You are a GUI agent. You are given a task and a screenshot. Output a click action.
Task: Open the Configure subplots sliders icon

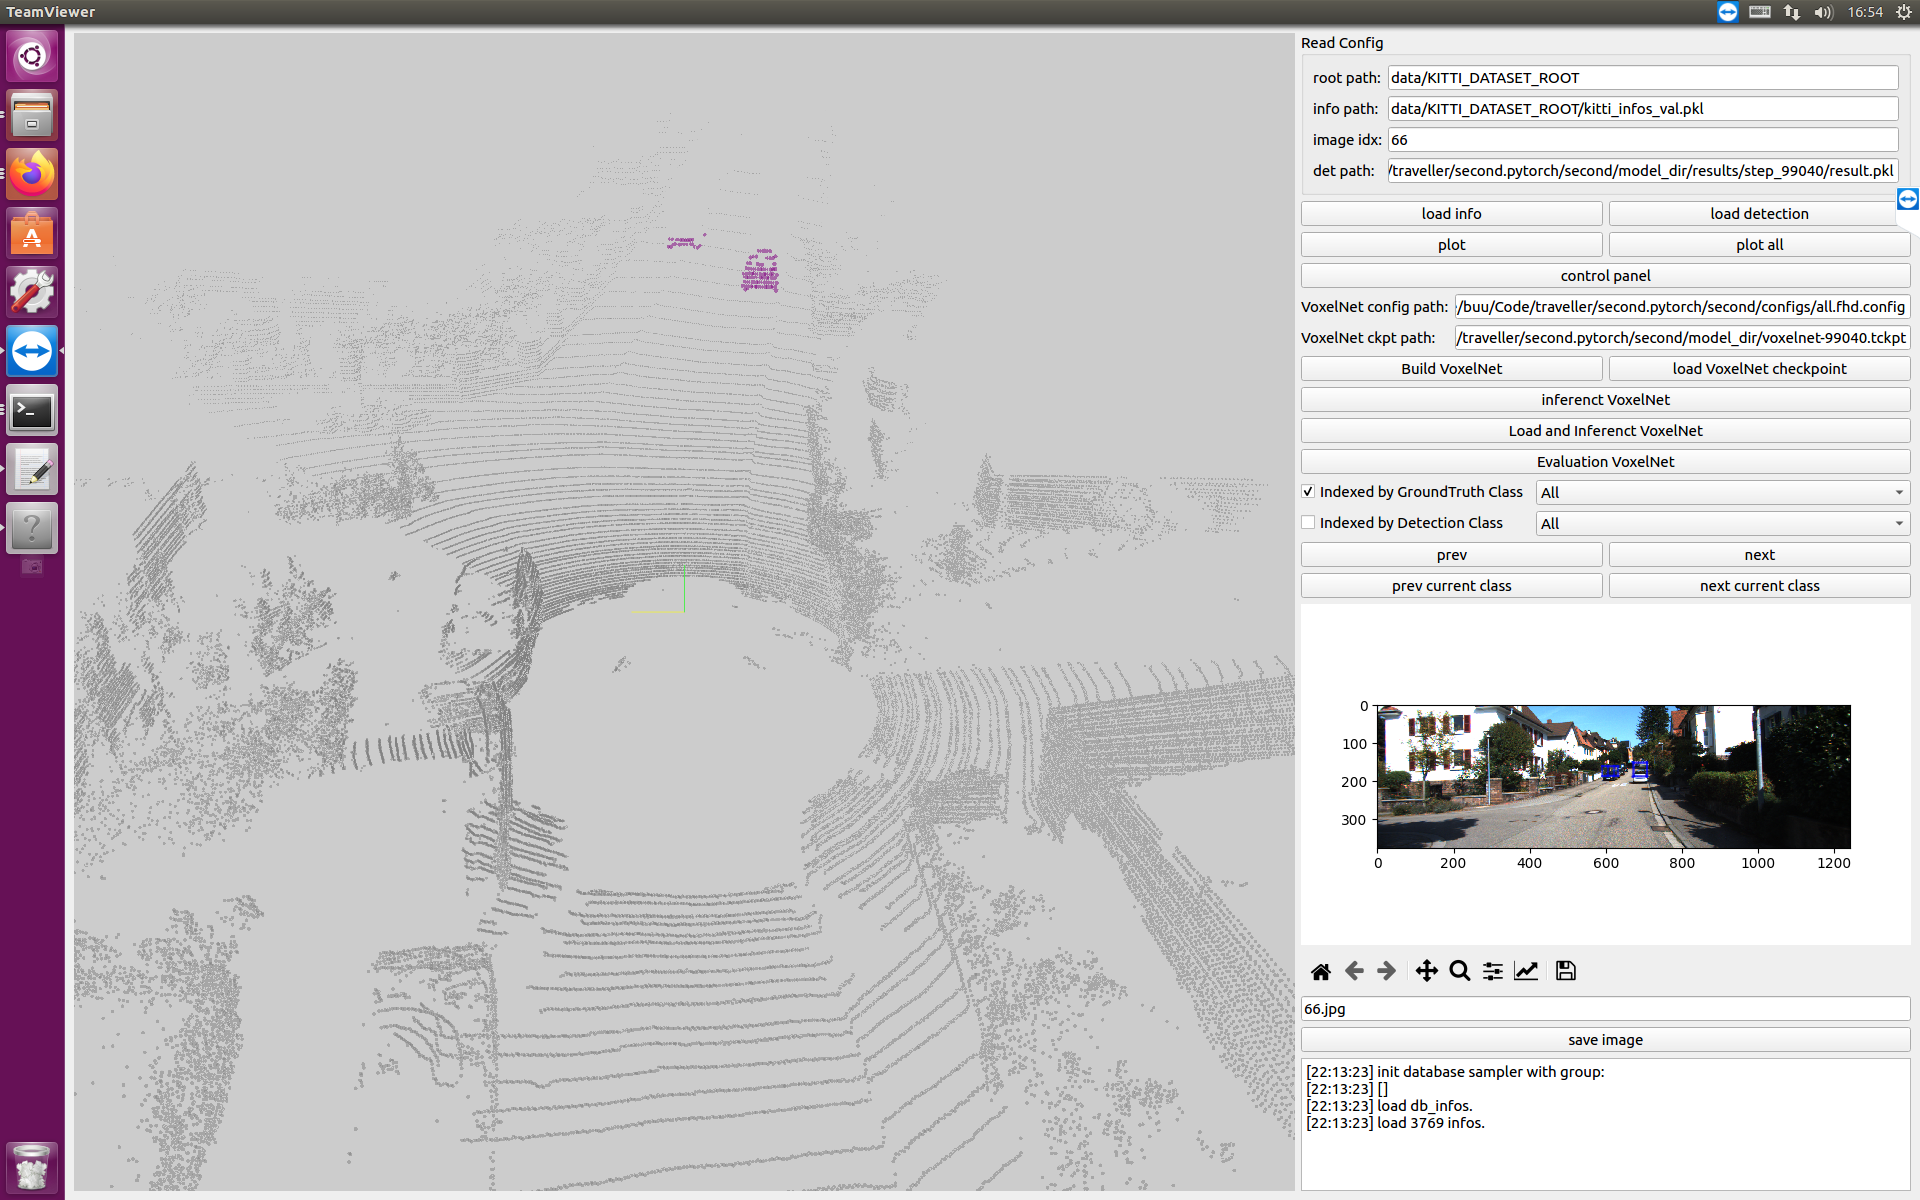click(1492, 971)
